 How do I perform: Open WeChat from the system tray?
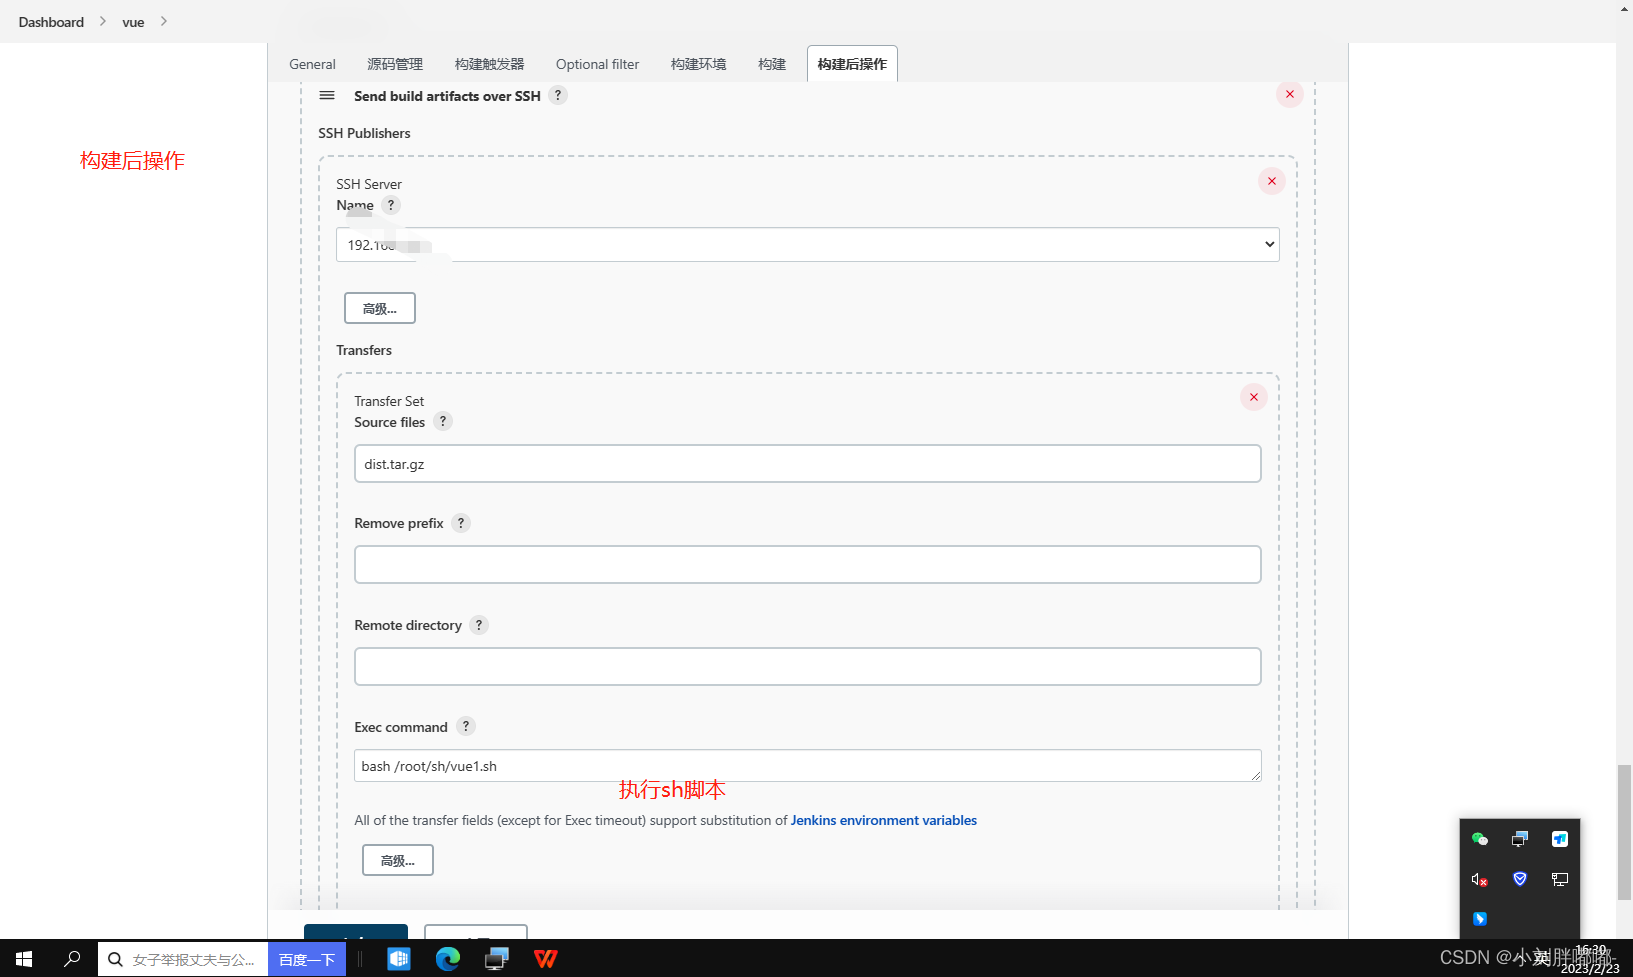[x=1480, y=839]
